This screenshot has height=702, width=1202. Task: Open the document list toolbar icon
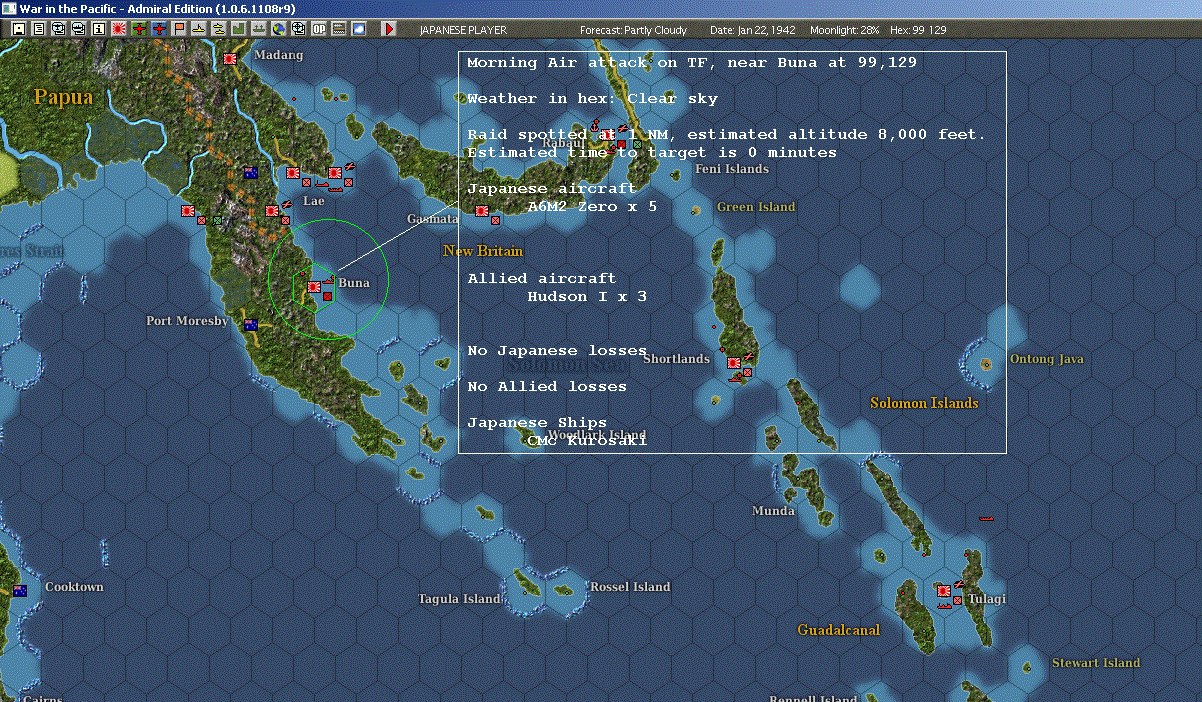coord(39,30)
